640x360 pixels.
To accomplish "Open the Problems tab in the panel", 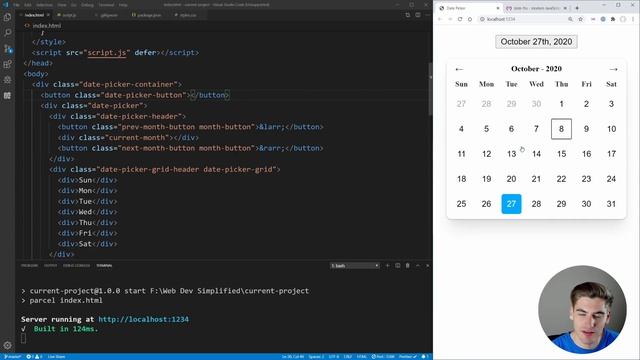I will click(29, 266).
